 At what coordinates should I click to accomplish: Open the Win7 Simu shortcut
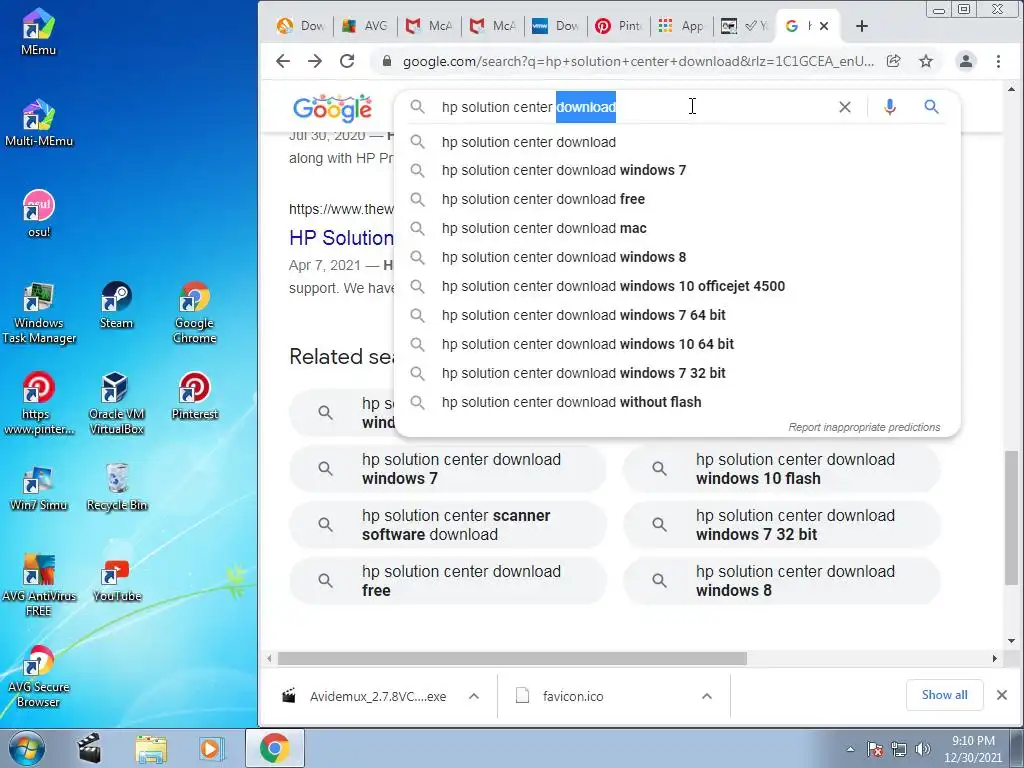pos(39,488)
